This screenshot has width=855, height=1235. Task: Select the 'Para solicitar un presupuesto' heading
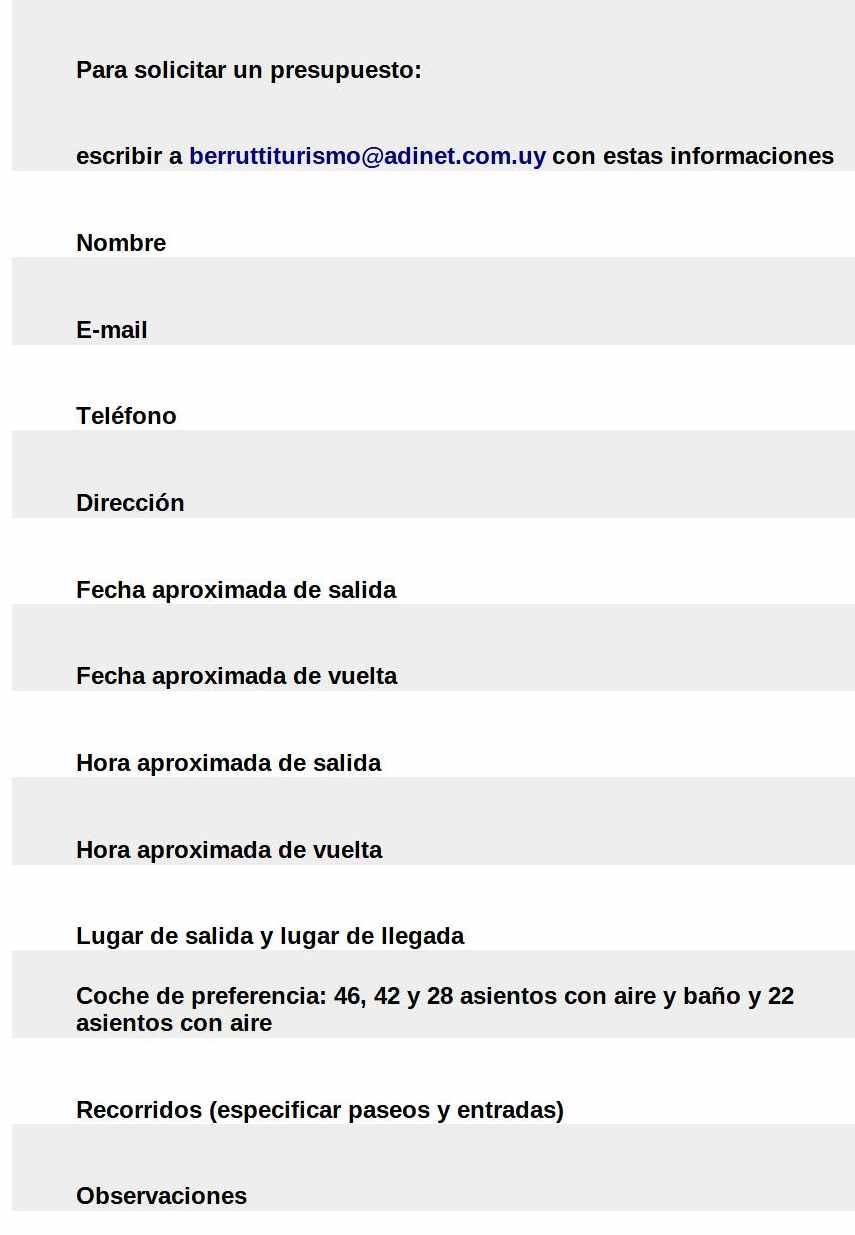(249, 70)
